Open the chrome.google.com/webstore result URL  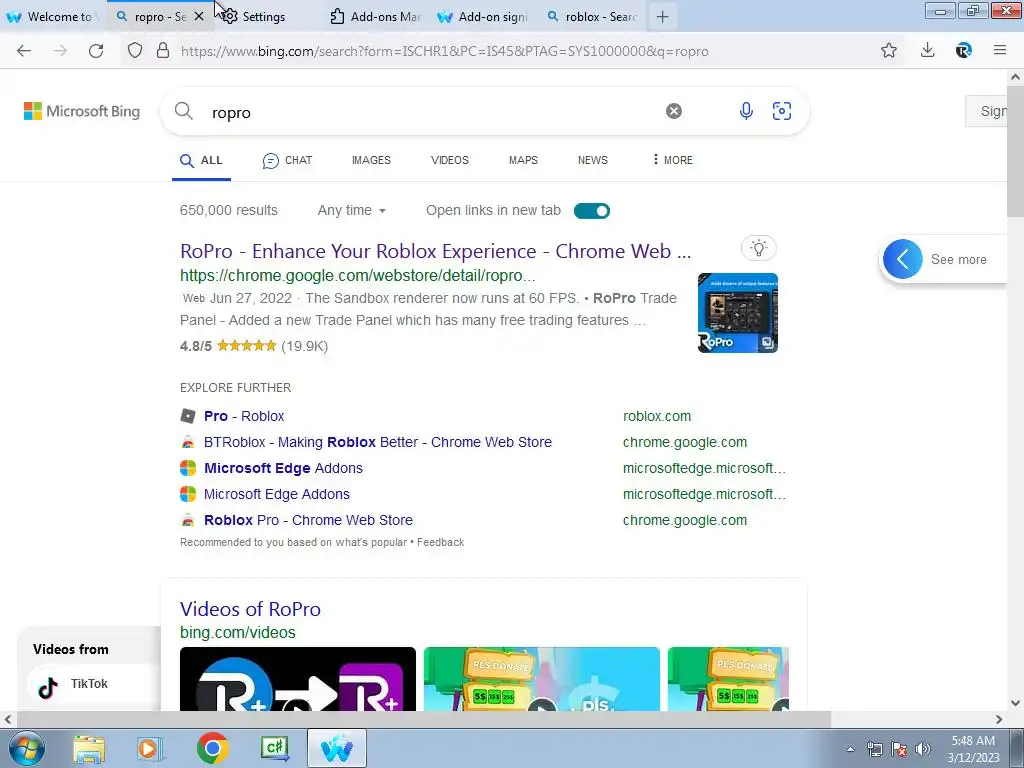click(x=358, y=276)
